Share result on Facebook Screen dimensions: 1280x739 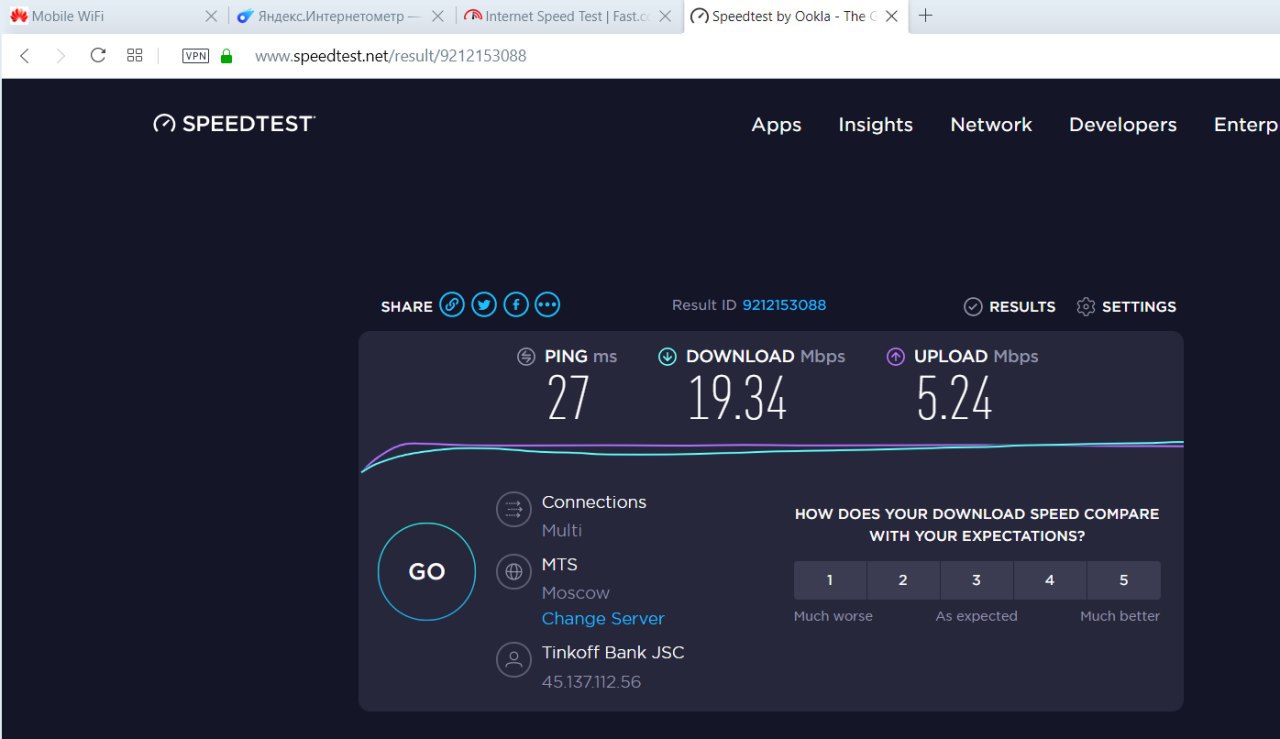tap(516, 305)
